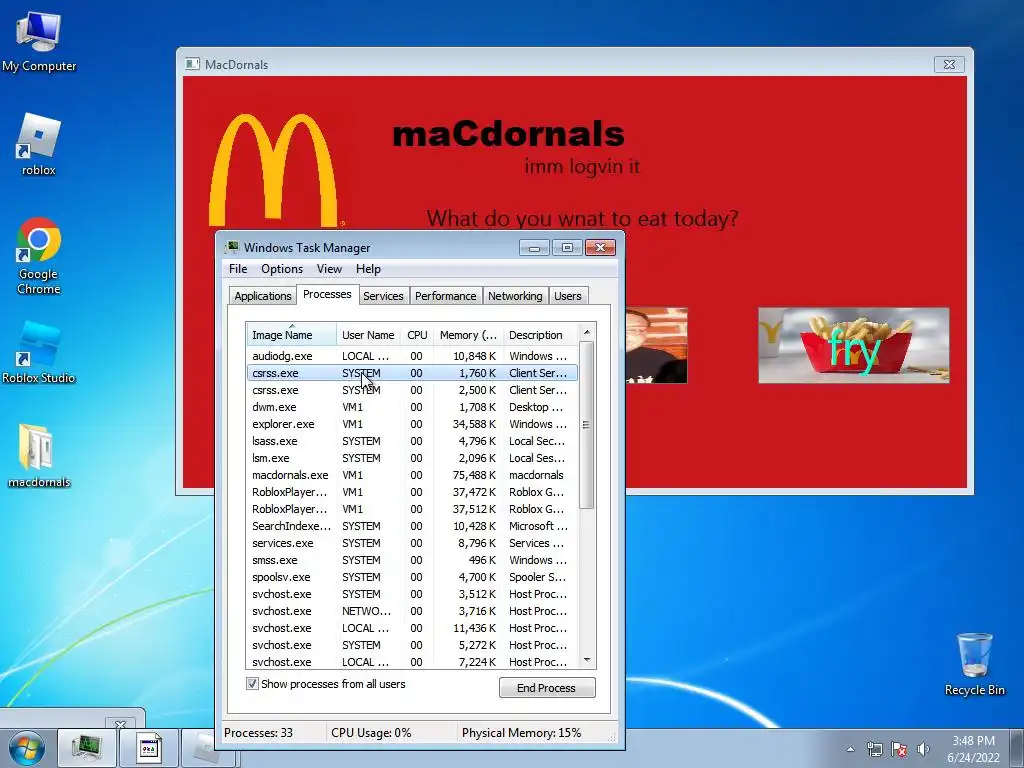Sort by CPU column header
Image resolution: width=1024 pixels, height=768 pixels.
click(417, 335)
